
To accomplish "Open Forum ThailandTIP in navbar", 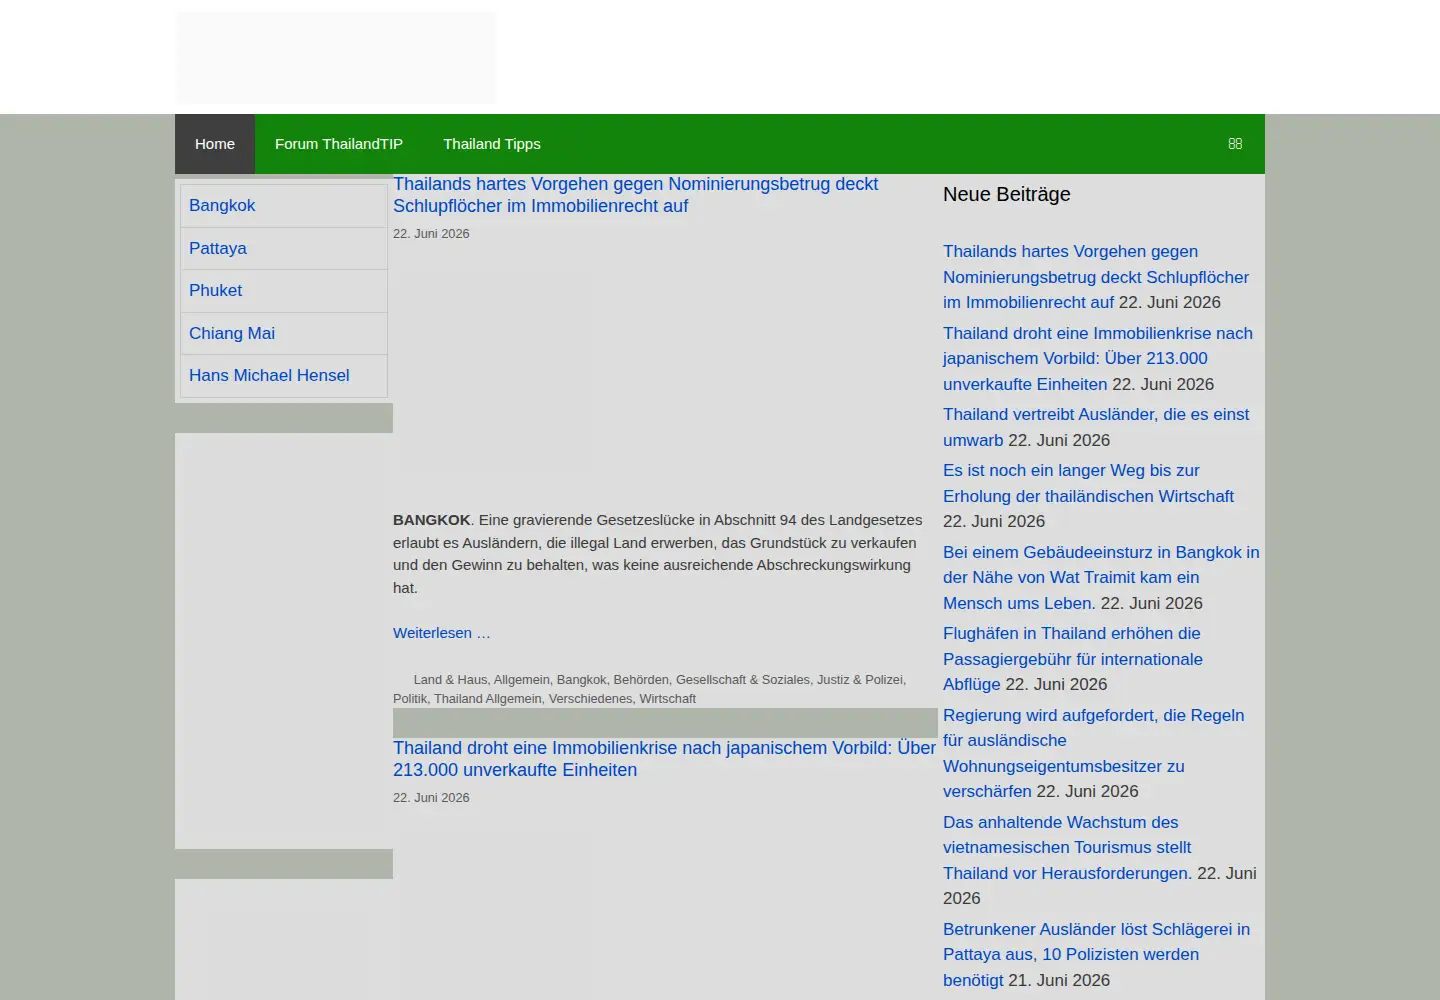I will [x=339, y=144].
